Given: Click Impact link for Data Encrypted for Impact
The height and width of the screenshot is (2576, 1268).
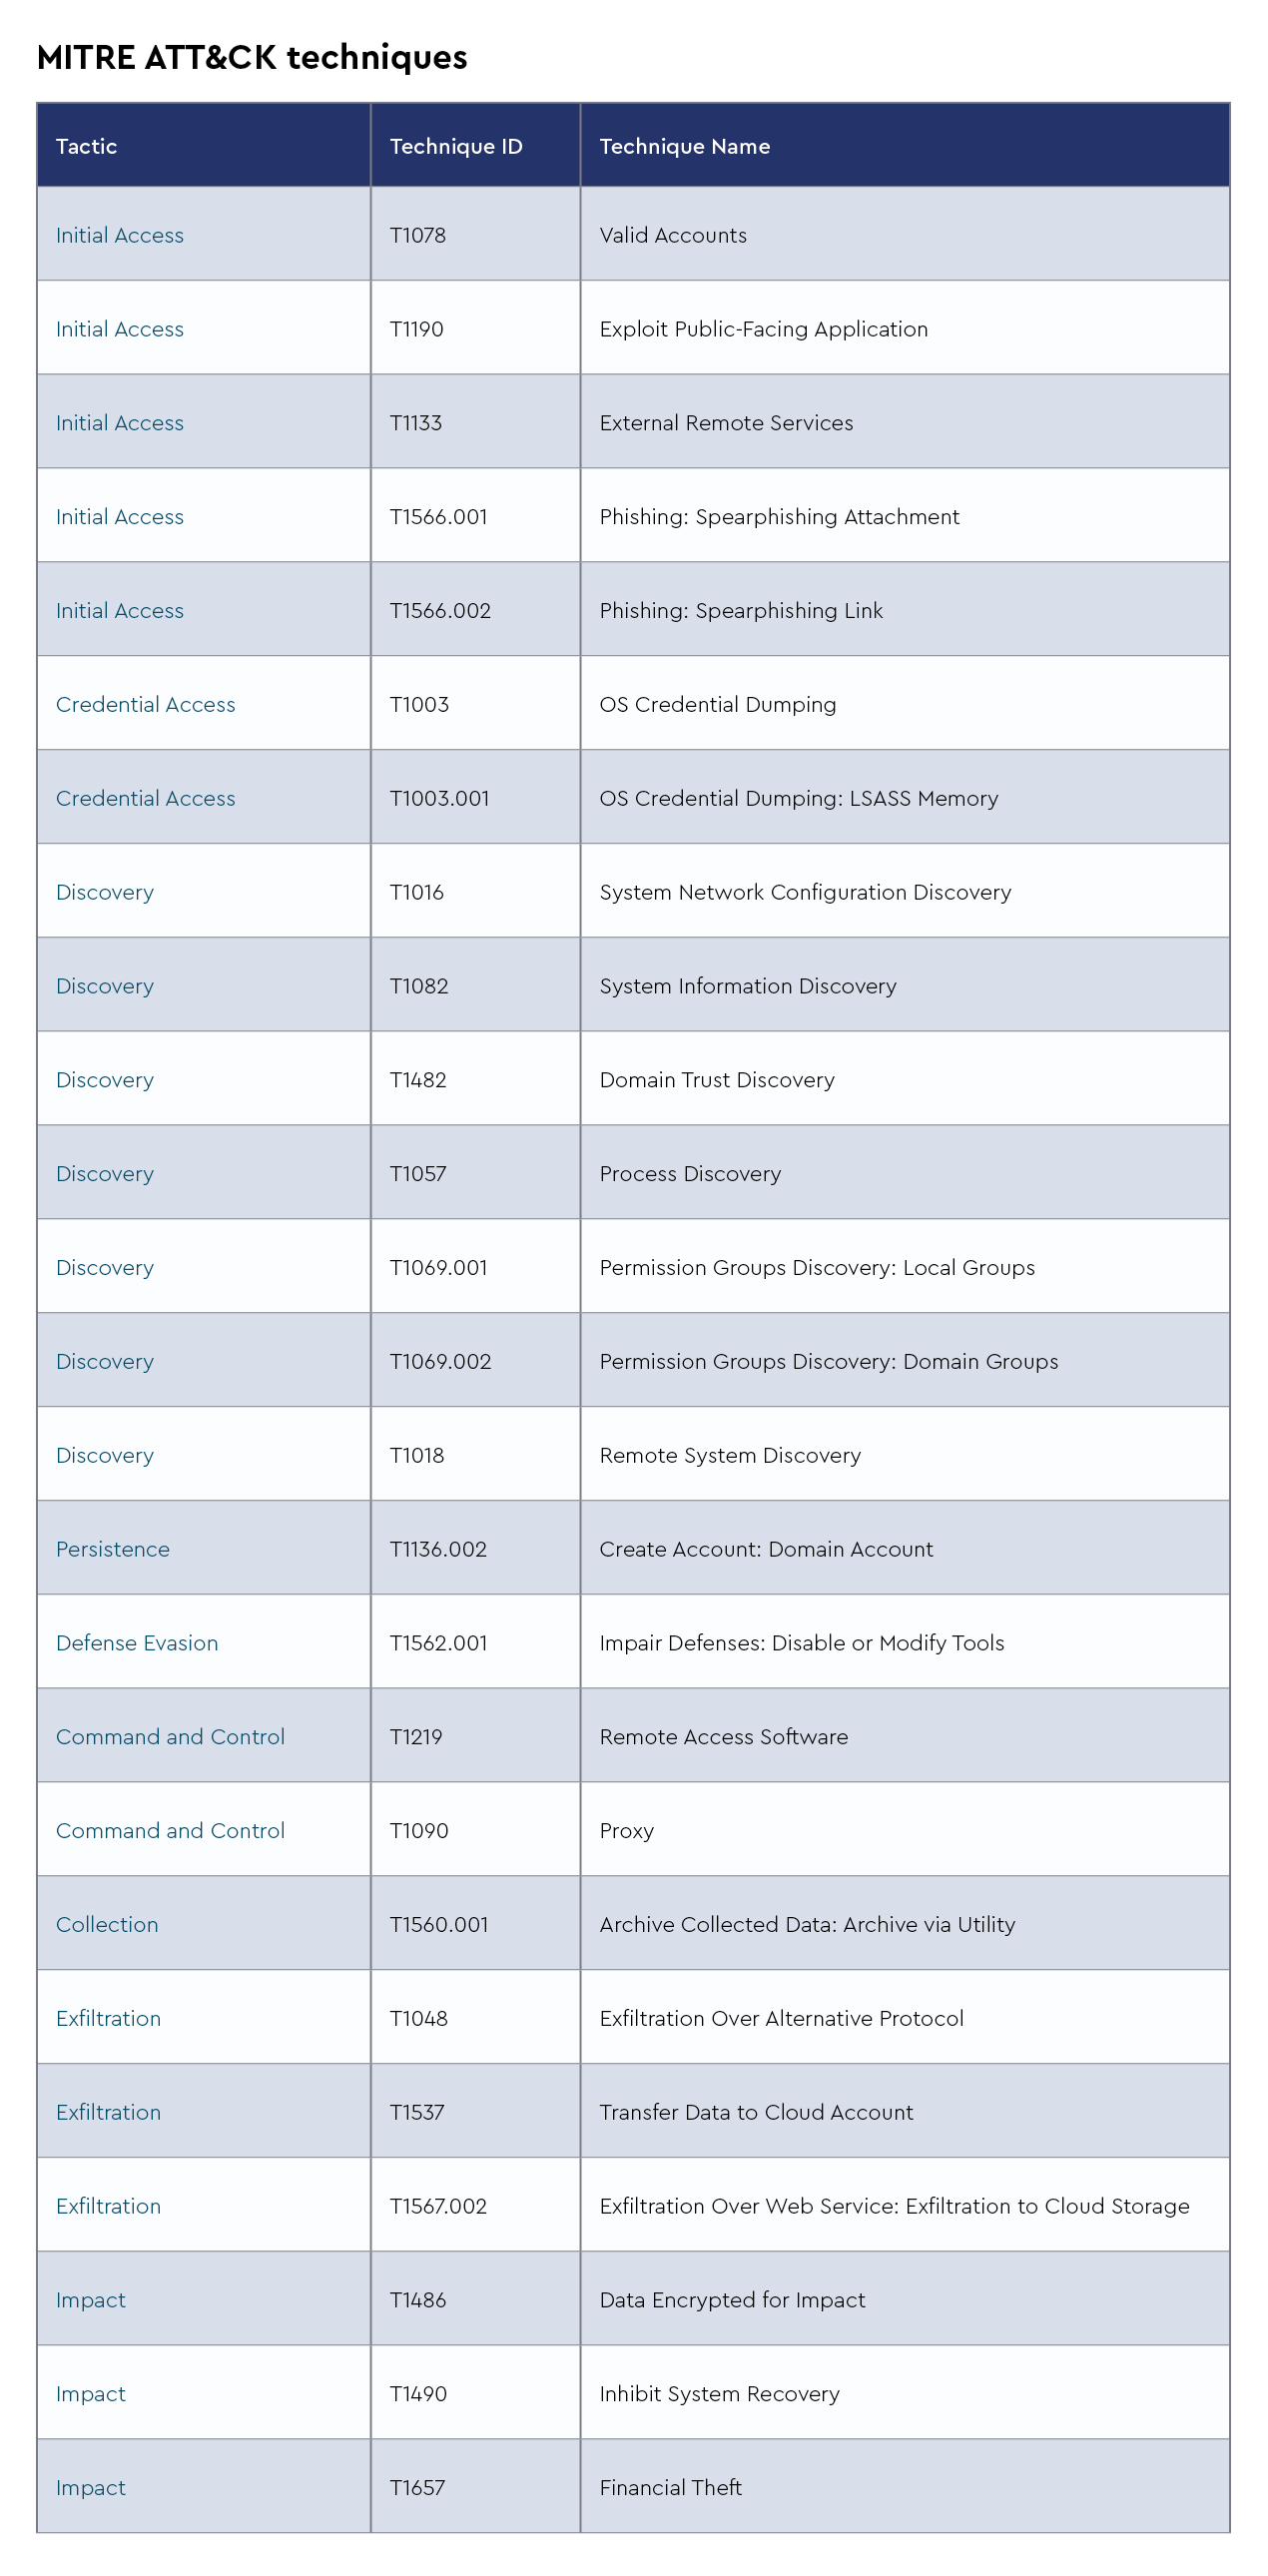Looking at the screenshot, I should [90, 2300].
